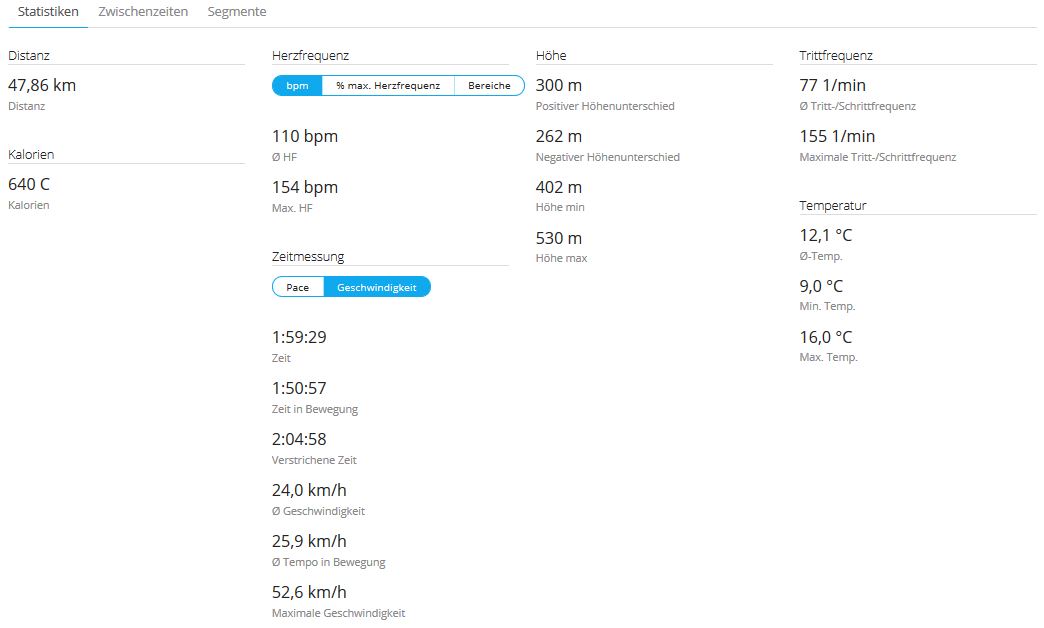Click the 12,1 °C average temperature
The width and height of the screenshot is (1044, 628).
(x=826, y=236)
